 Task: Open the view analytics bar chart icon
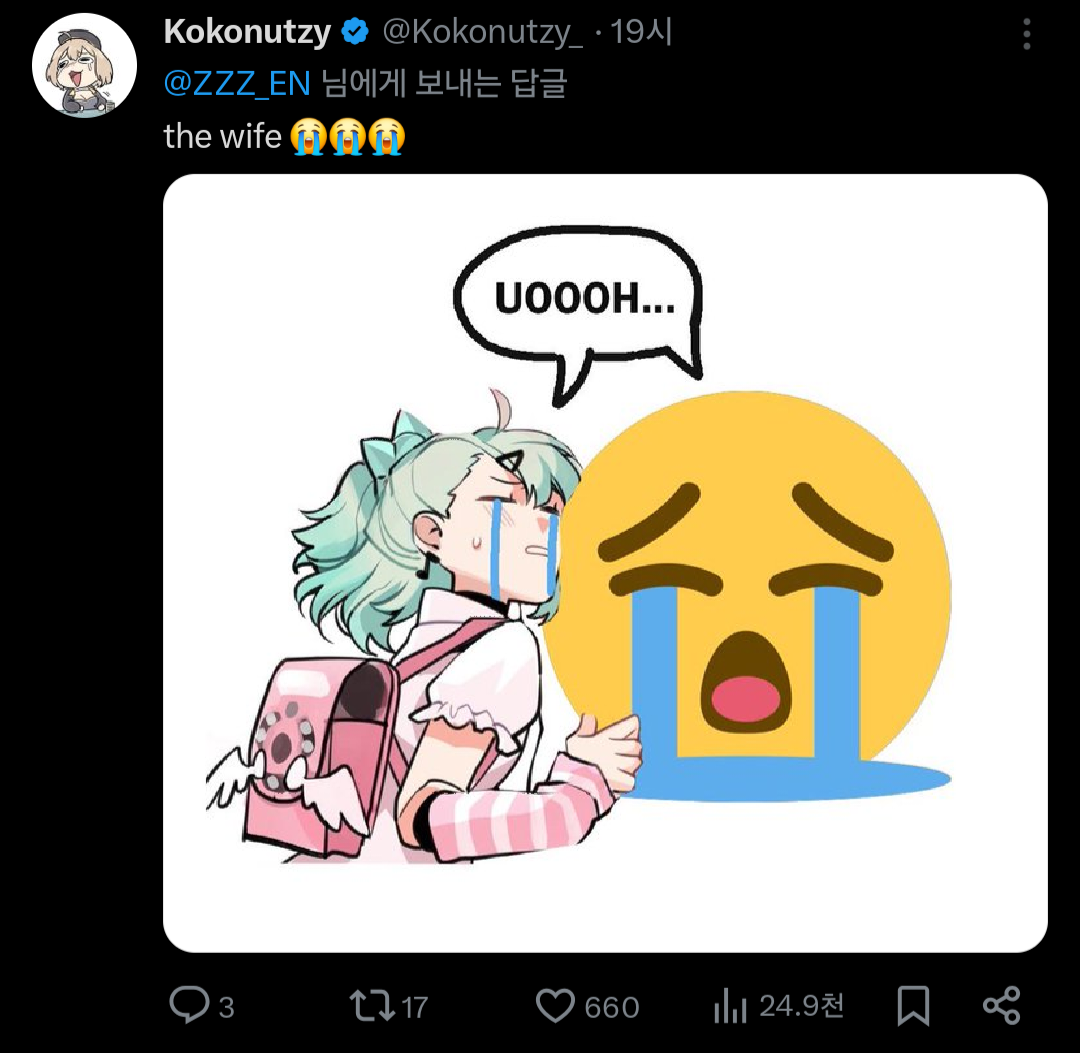click(730, 1006)
